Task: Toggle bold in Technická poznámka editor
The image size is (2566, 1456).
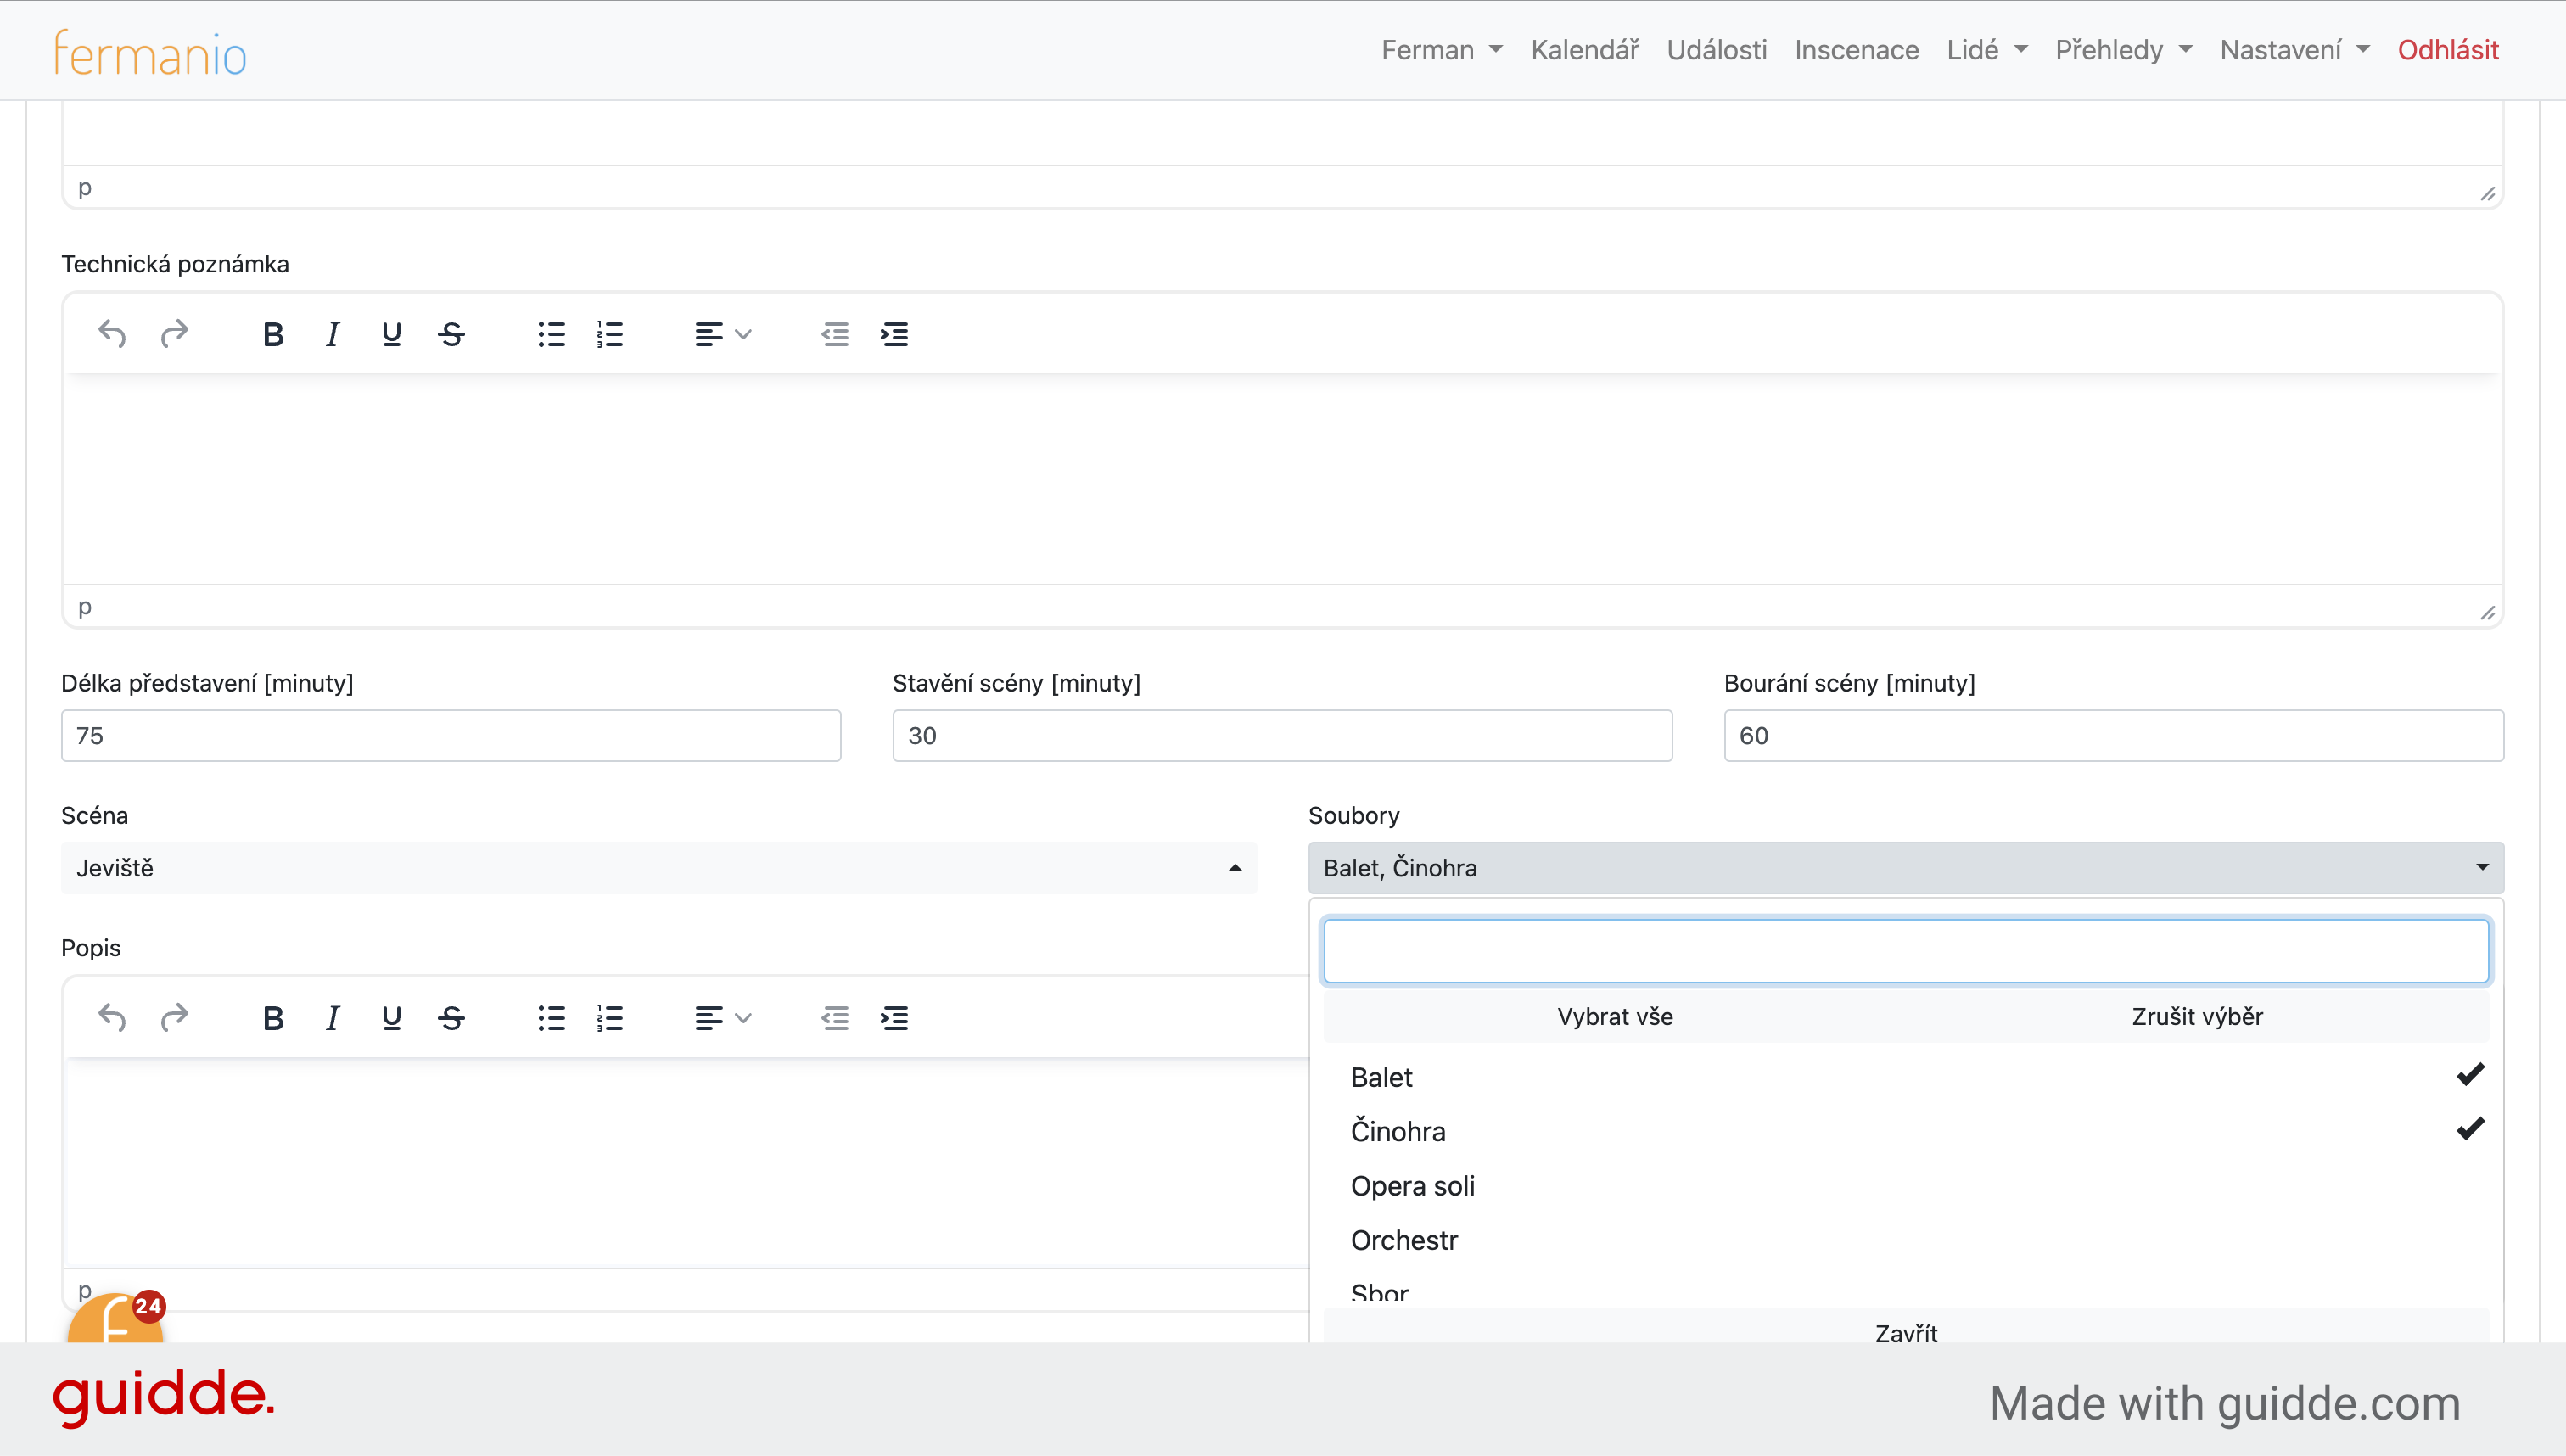Action: (x=273, y=334)
